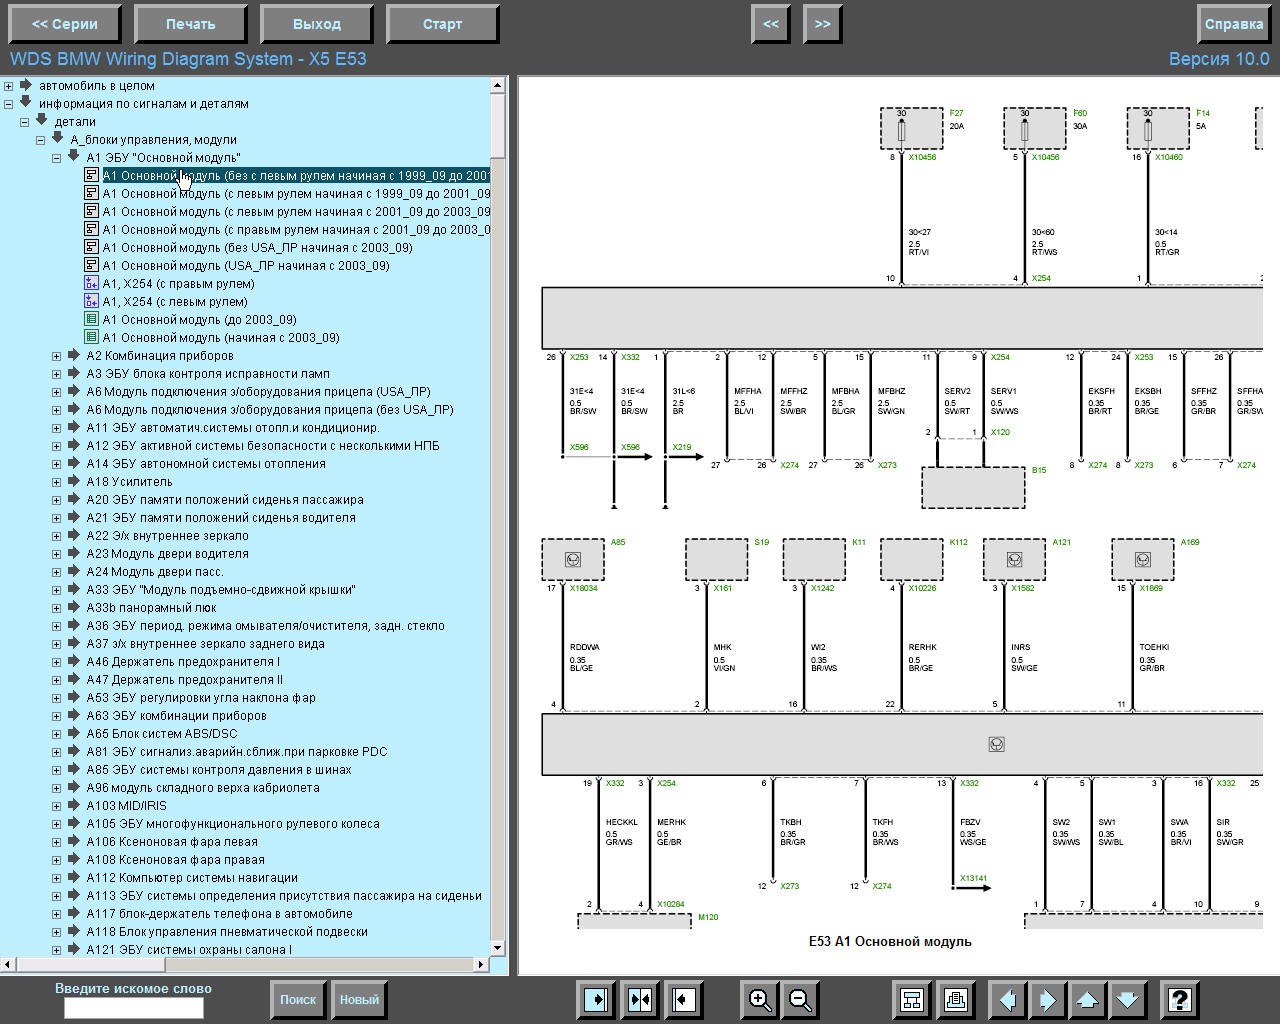Select A23 Модуль двери водителя
Image resolution: width=1280 pixels, height=1024 pixels.
[x=167, y=553]
